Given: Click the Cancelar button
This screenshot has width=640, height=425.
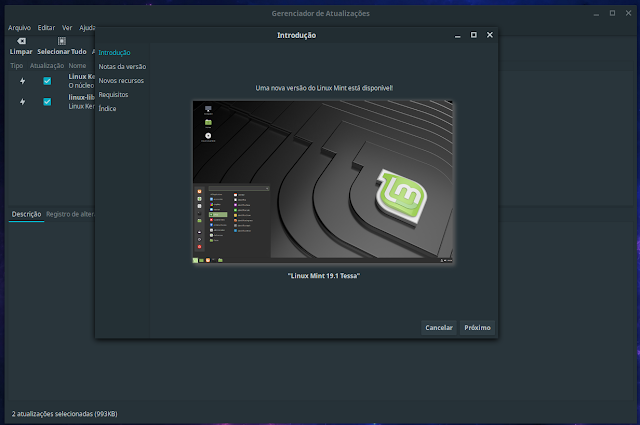Looking at the screenshot, I should pyautogui.click(x=439, y=327).
